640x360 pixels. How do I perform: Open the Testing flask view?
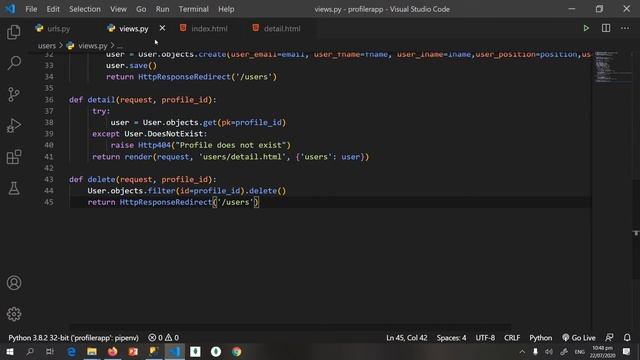14,189
